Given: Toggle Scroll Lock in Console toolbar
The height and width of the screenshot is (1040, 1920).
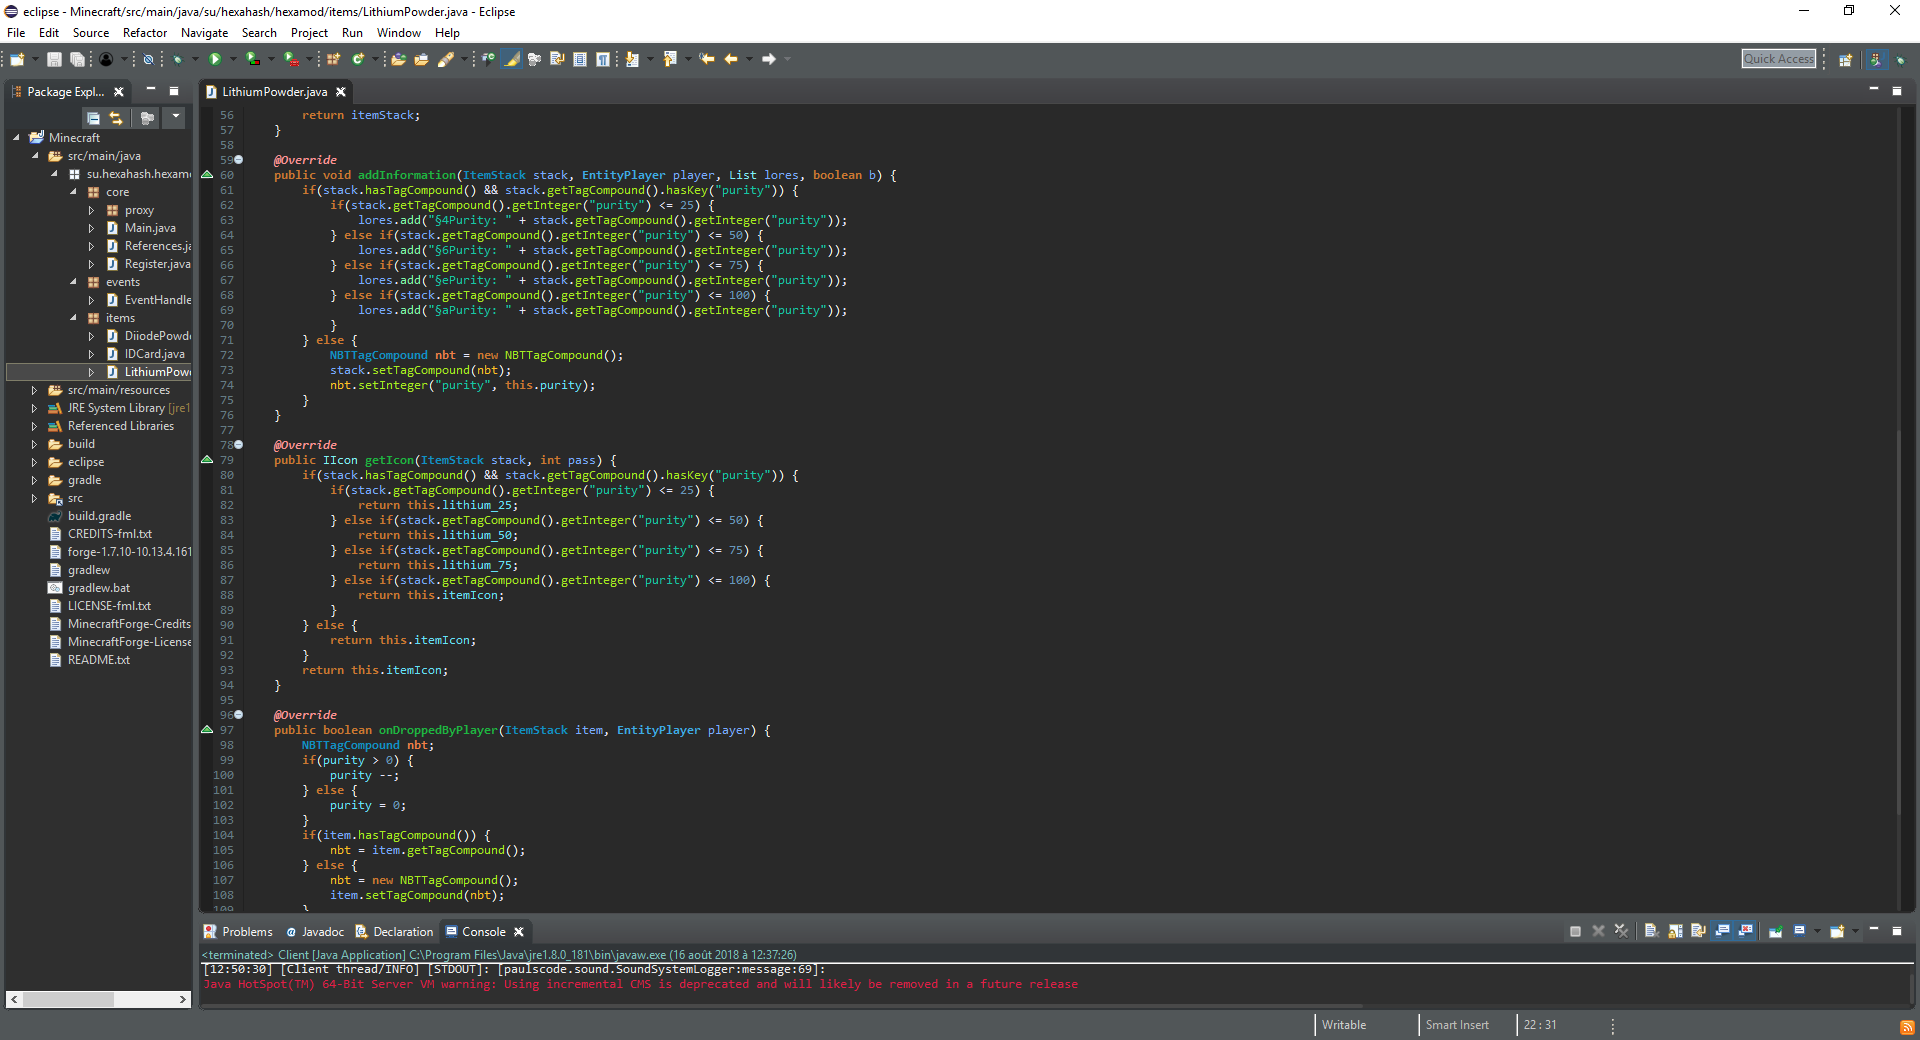Looking at the screenshot, I should (x=1675, y=931).
